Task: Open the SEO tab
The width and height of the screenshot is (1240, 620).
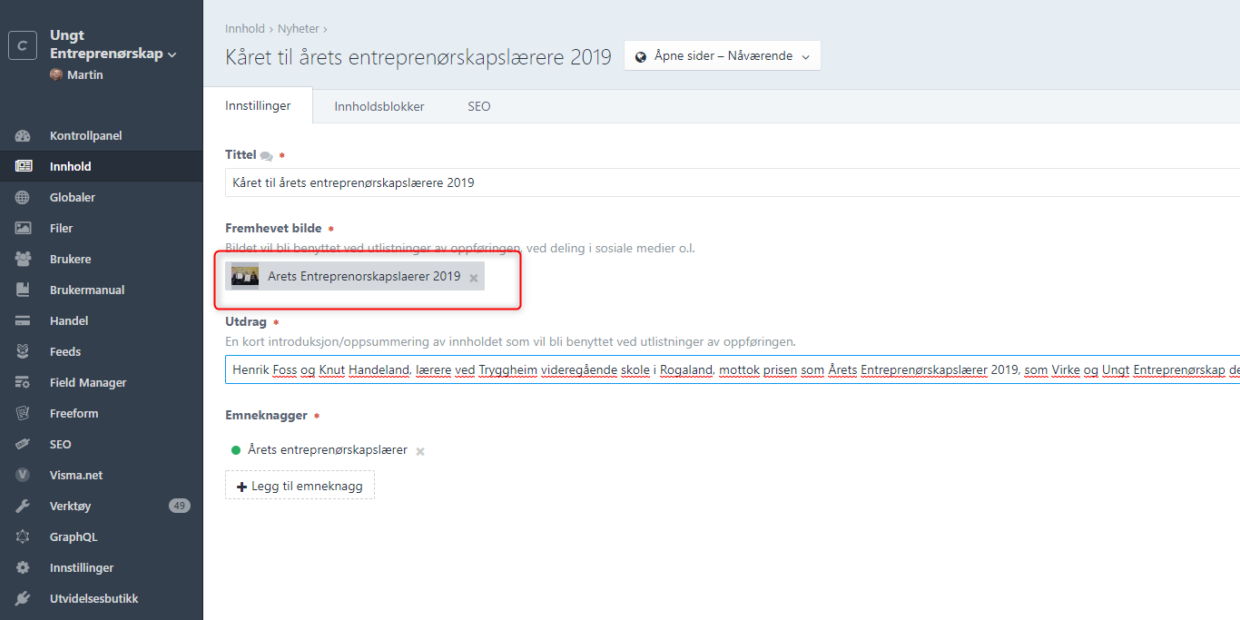Action: 479,106
